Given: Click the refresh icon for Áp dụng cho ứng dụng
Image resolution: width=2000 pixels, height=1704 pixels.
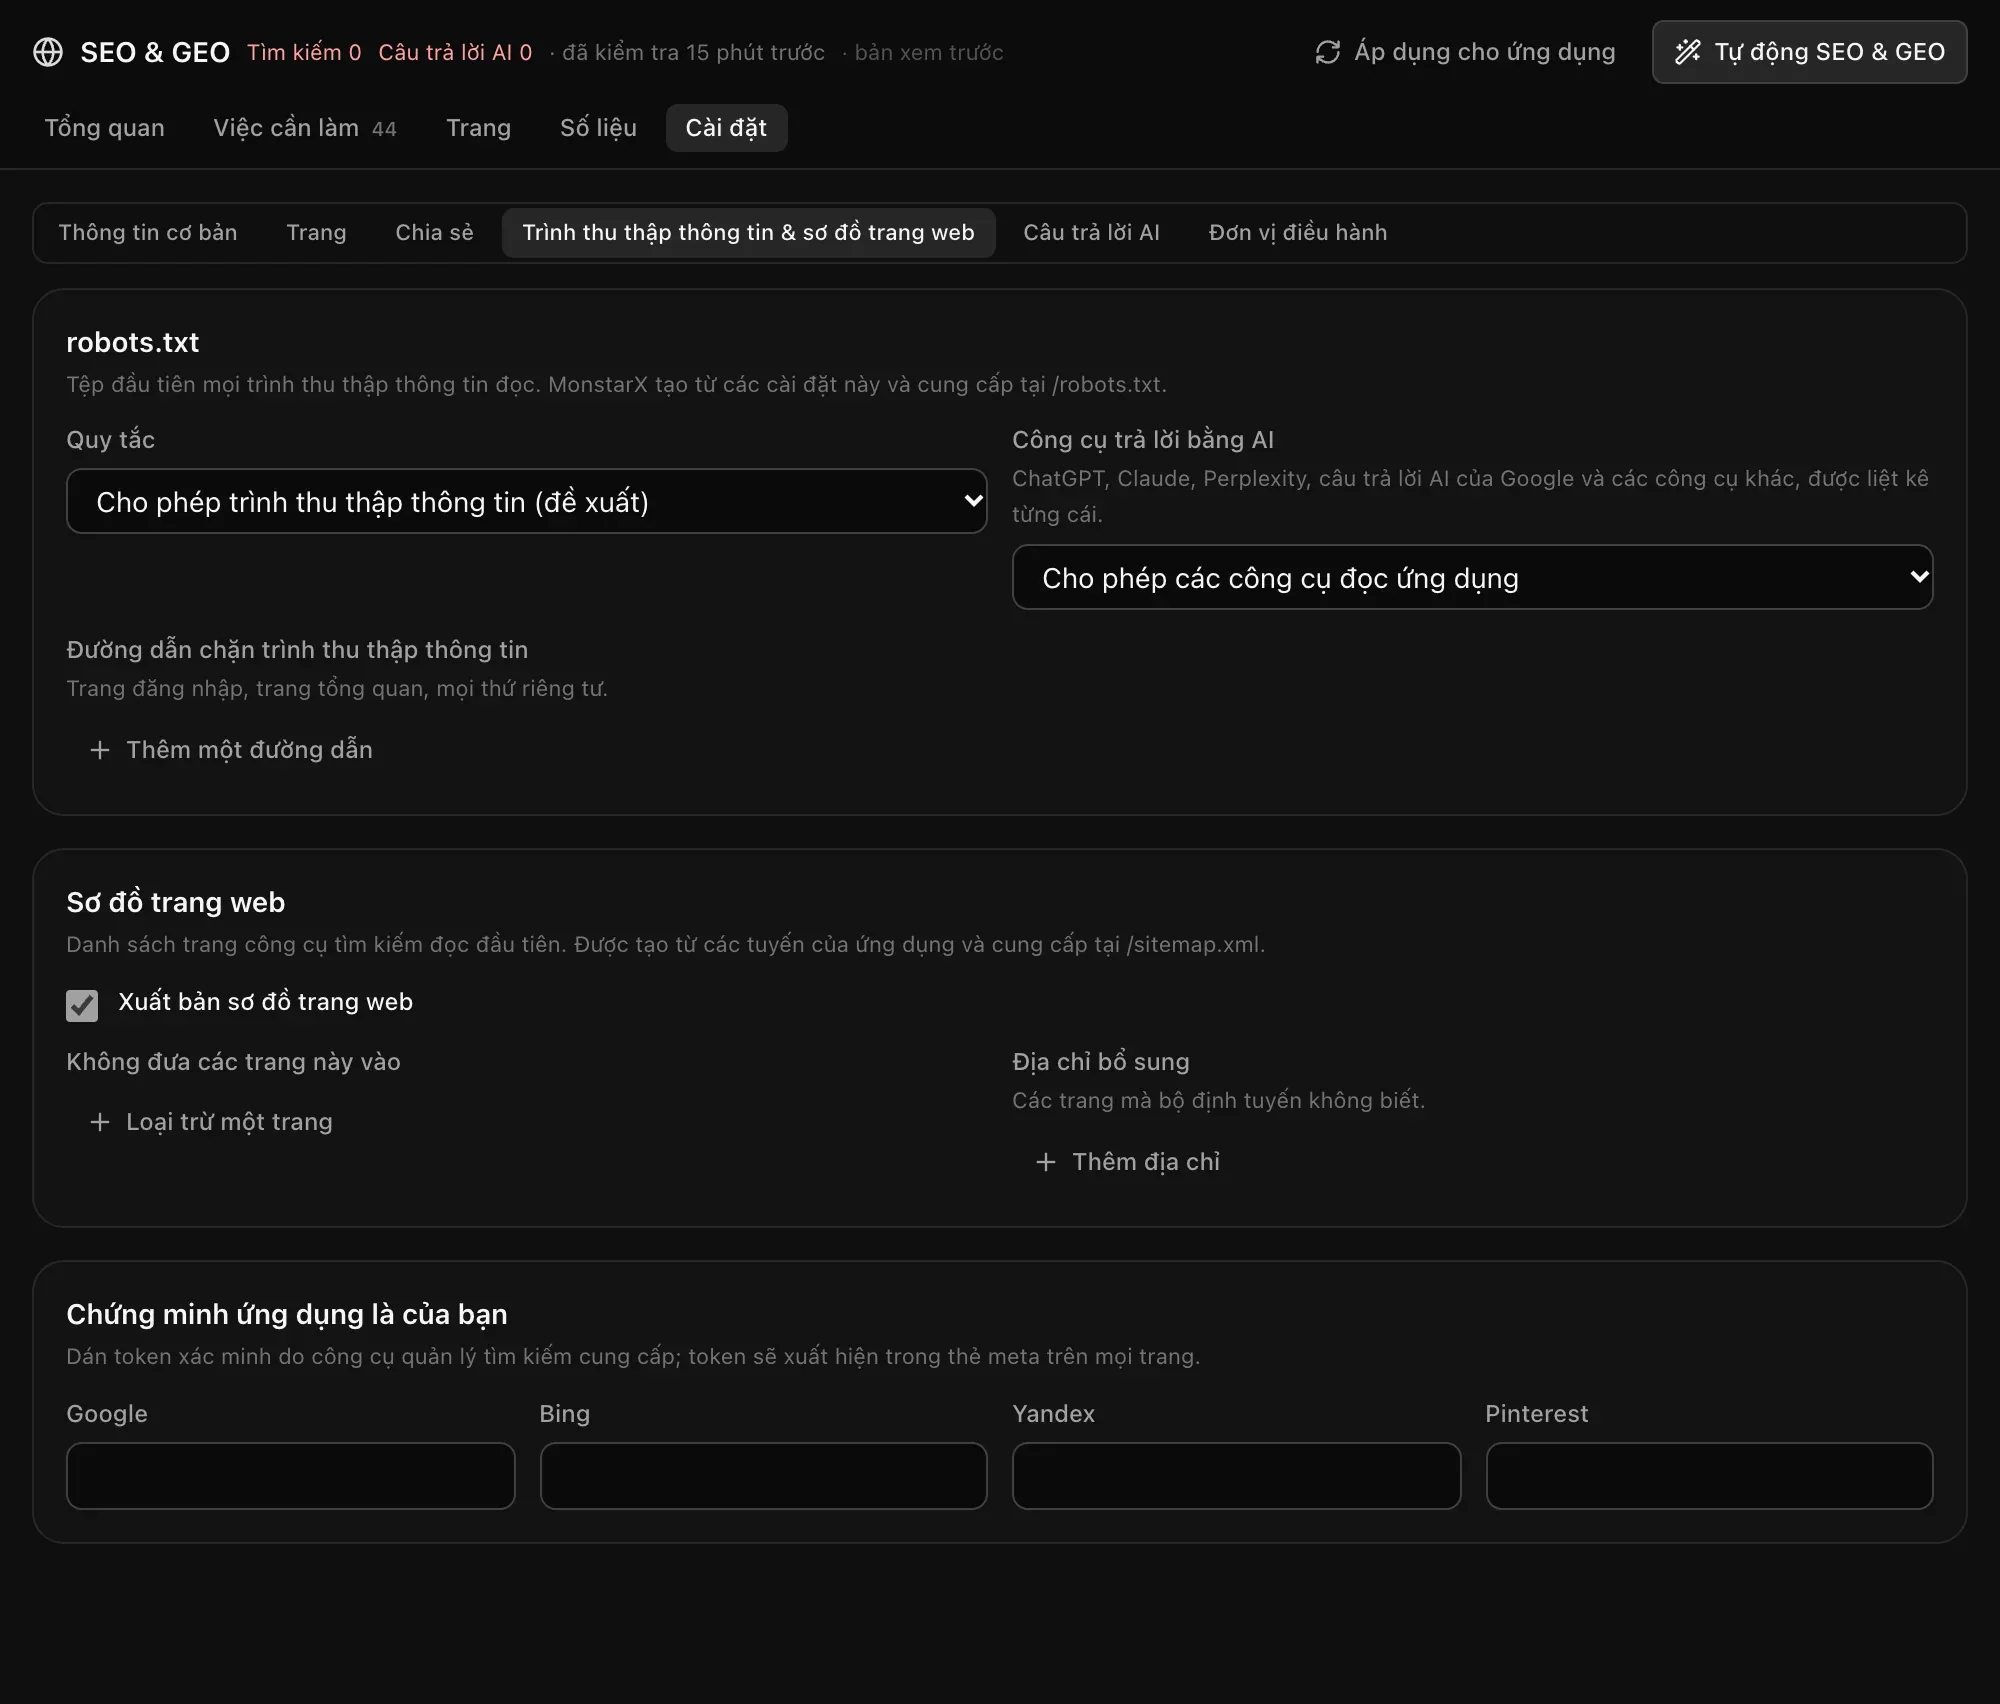Looking at the screenshot, I should click(1327, 52).
